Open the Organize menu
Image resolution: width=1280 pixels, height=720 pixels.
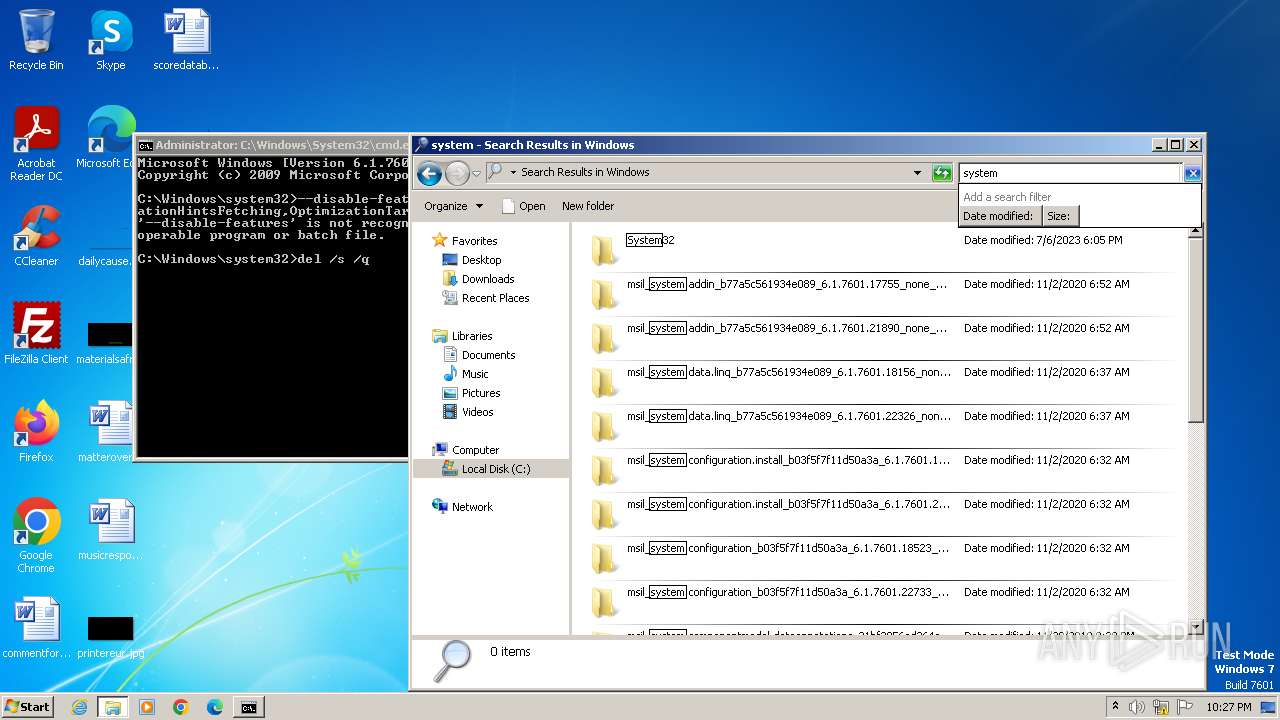click(x=453, y=206)
